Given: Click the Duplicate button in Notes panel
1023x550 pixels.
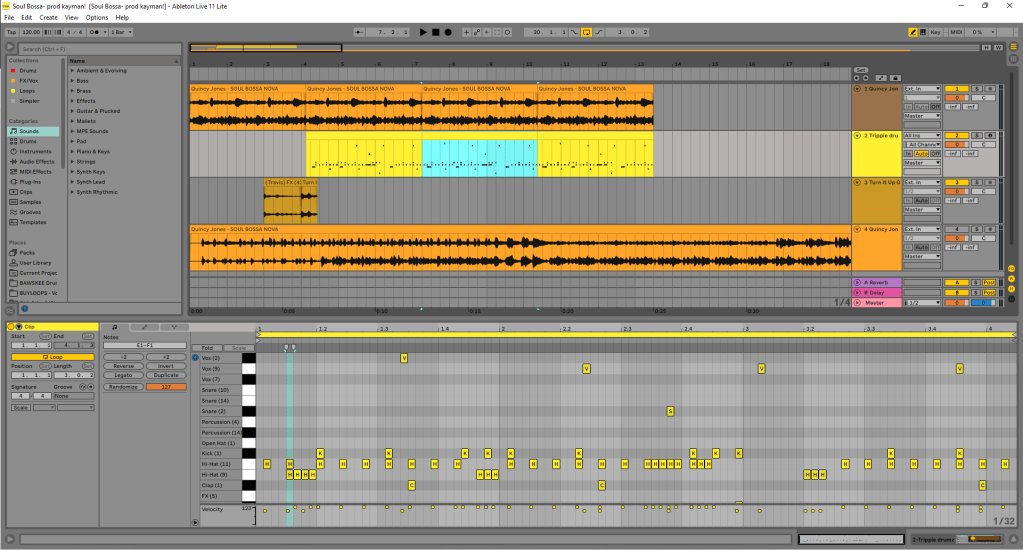Looking at the screenshot, I should click(x=166, y=375).
